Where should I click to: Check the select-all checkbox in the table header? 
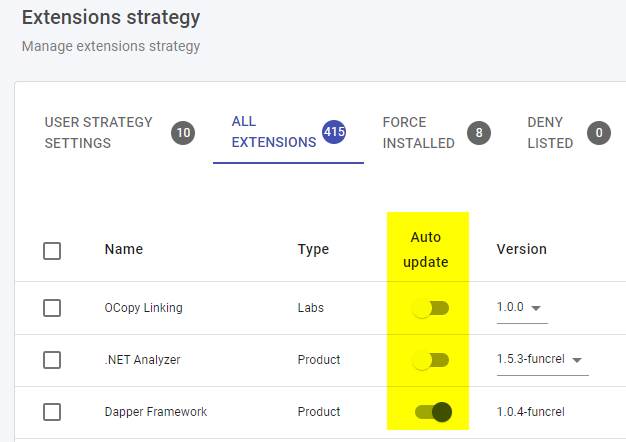click(52, 251)
